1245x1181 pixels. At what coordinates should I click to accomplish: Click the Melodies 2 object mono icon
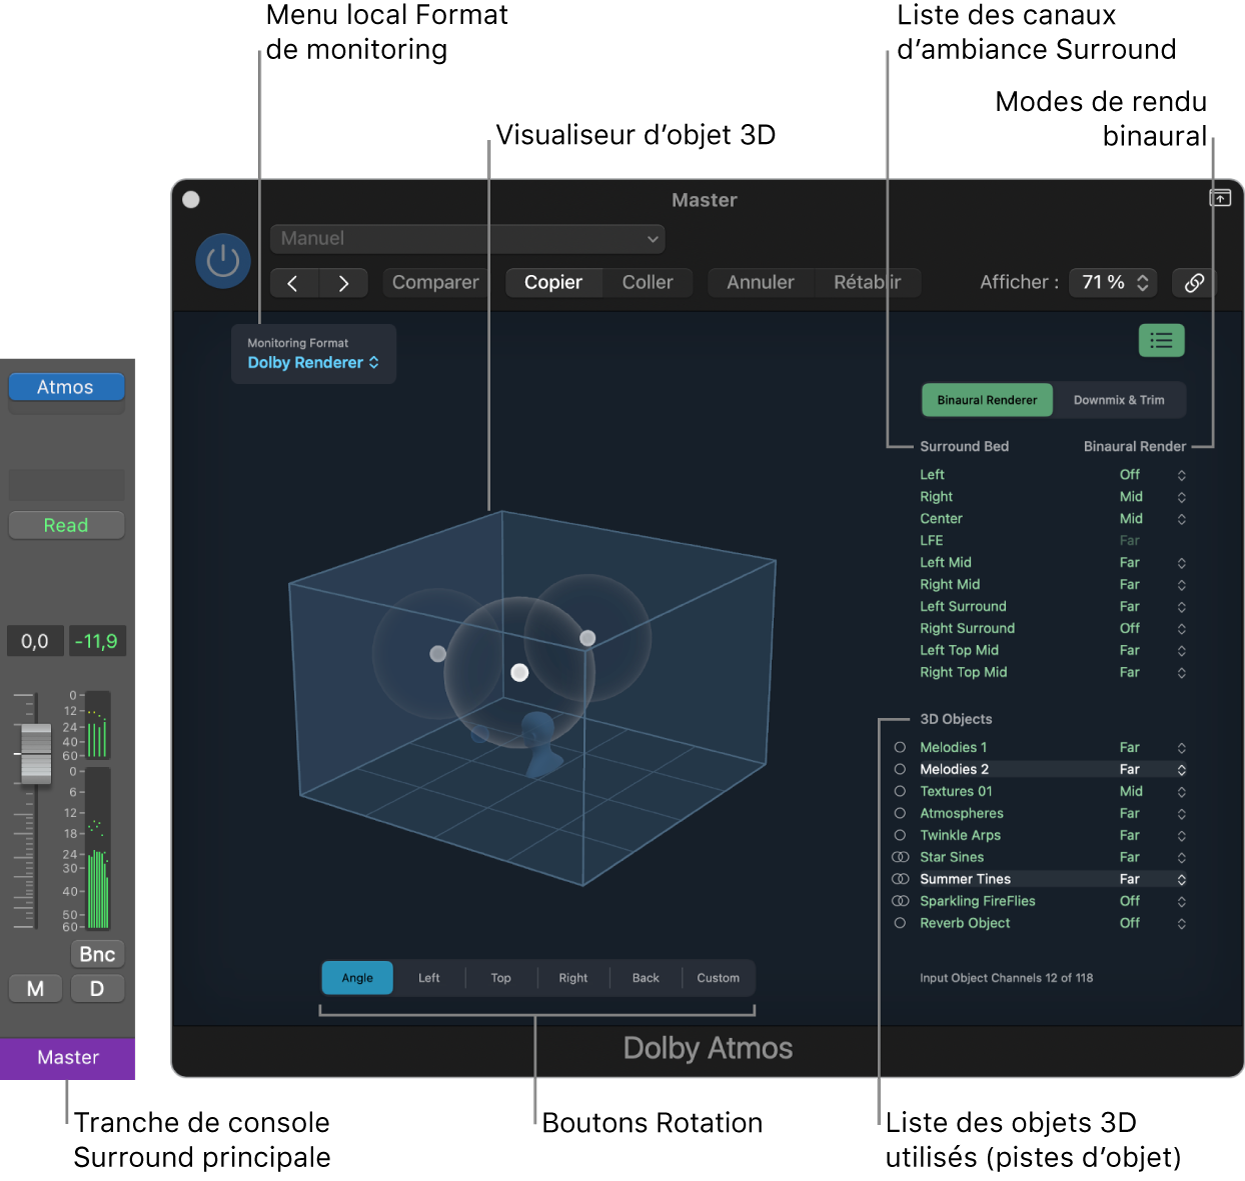tap(900, 769)
